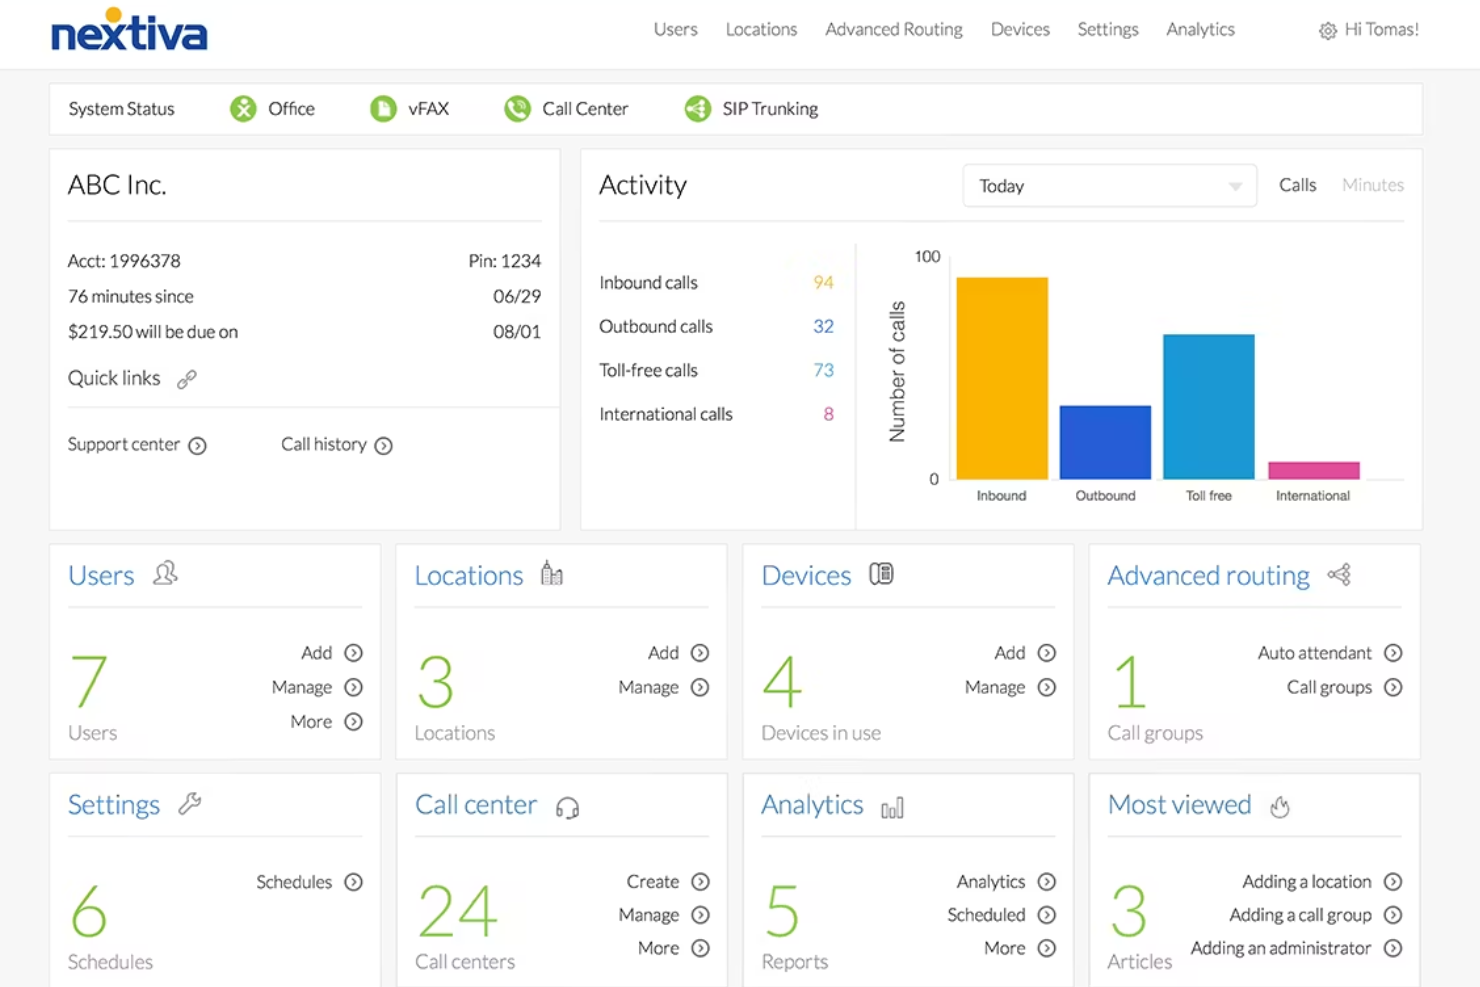
Task: Click the arrow next to Adding an administrator
Action: coord(1393,948)
